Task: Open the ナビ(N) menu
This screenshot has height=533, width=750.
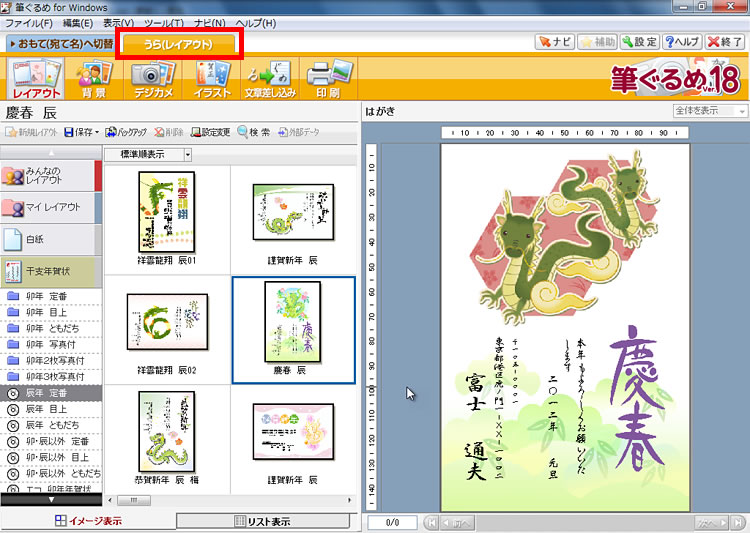Action: coord(210,23)
